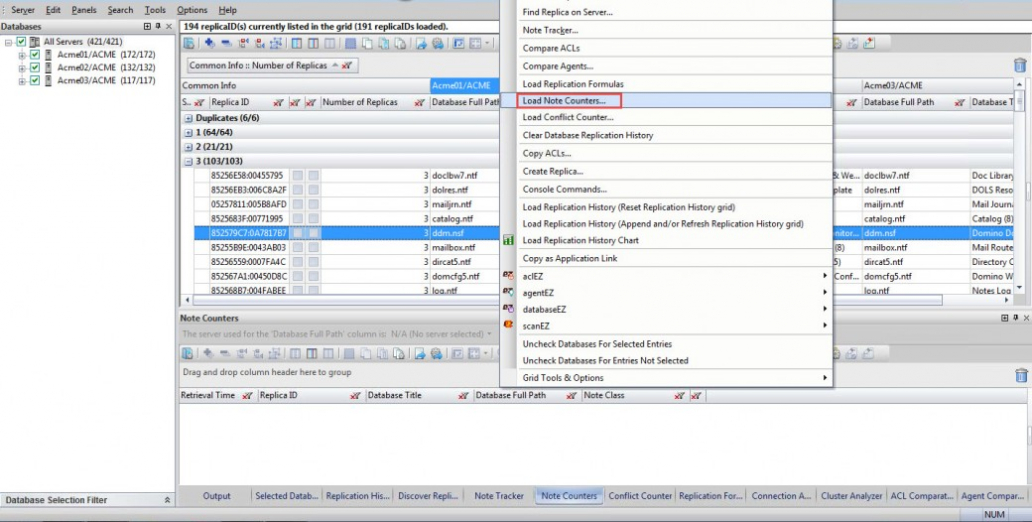The image size is (1032, 522).
Task: Collapse the 3 (103/103) group row
Action: coord(188,162)
